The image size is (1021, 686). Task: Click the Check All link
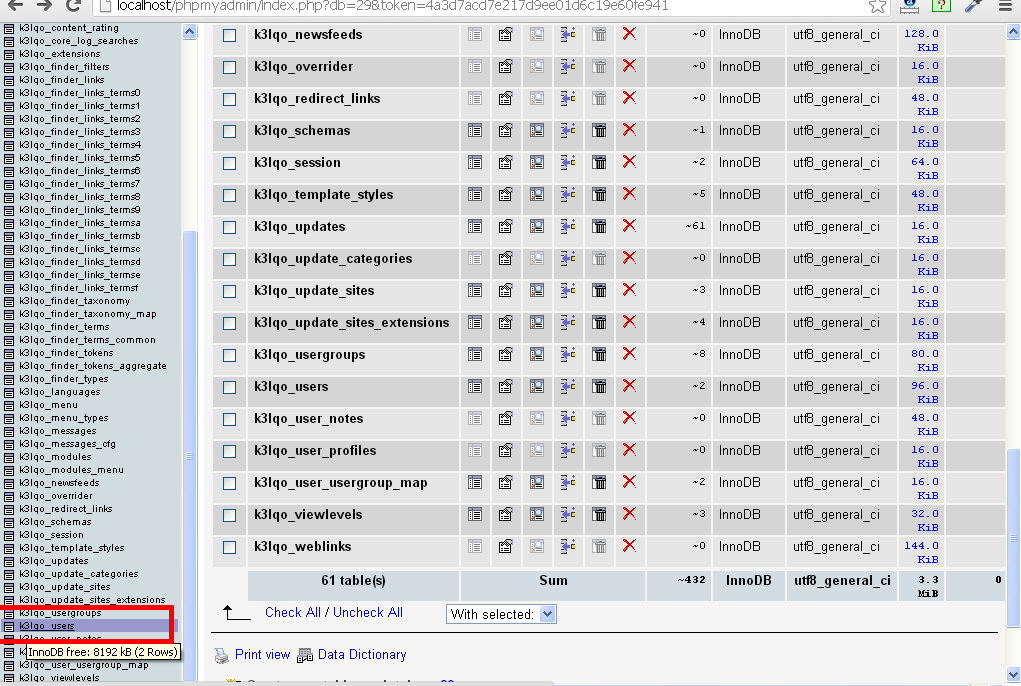pyautogui.click(x=293, y=612)
